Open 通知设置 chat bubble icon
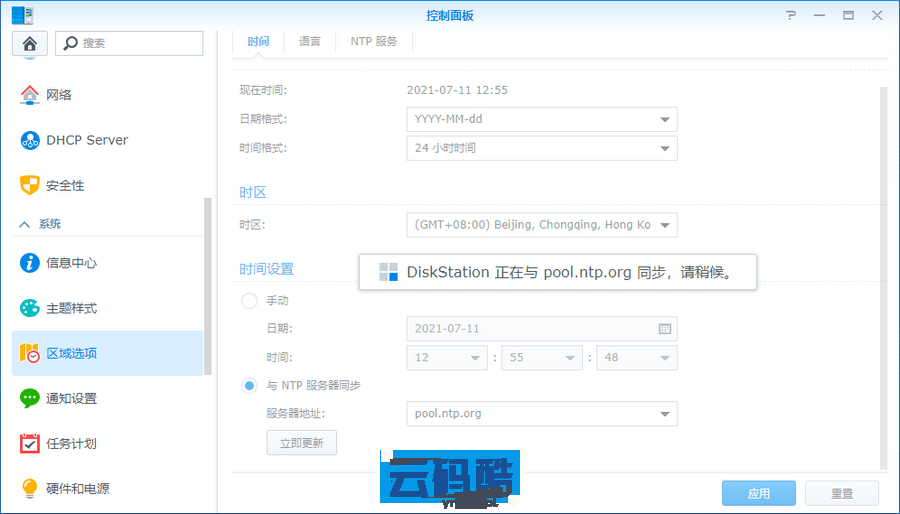This screenshot has width=900, height=514. click(x=30, y=398)
